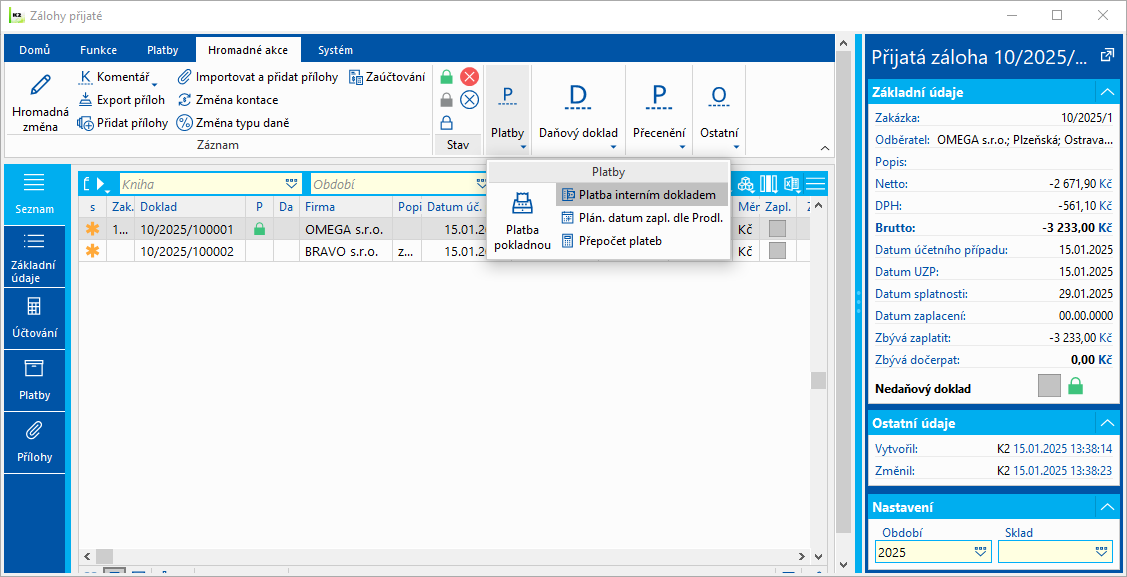Viewport: 1127px width, 577px height.
Task: Open Platby in left sidebar
Action: [34, 381]
